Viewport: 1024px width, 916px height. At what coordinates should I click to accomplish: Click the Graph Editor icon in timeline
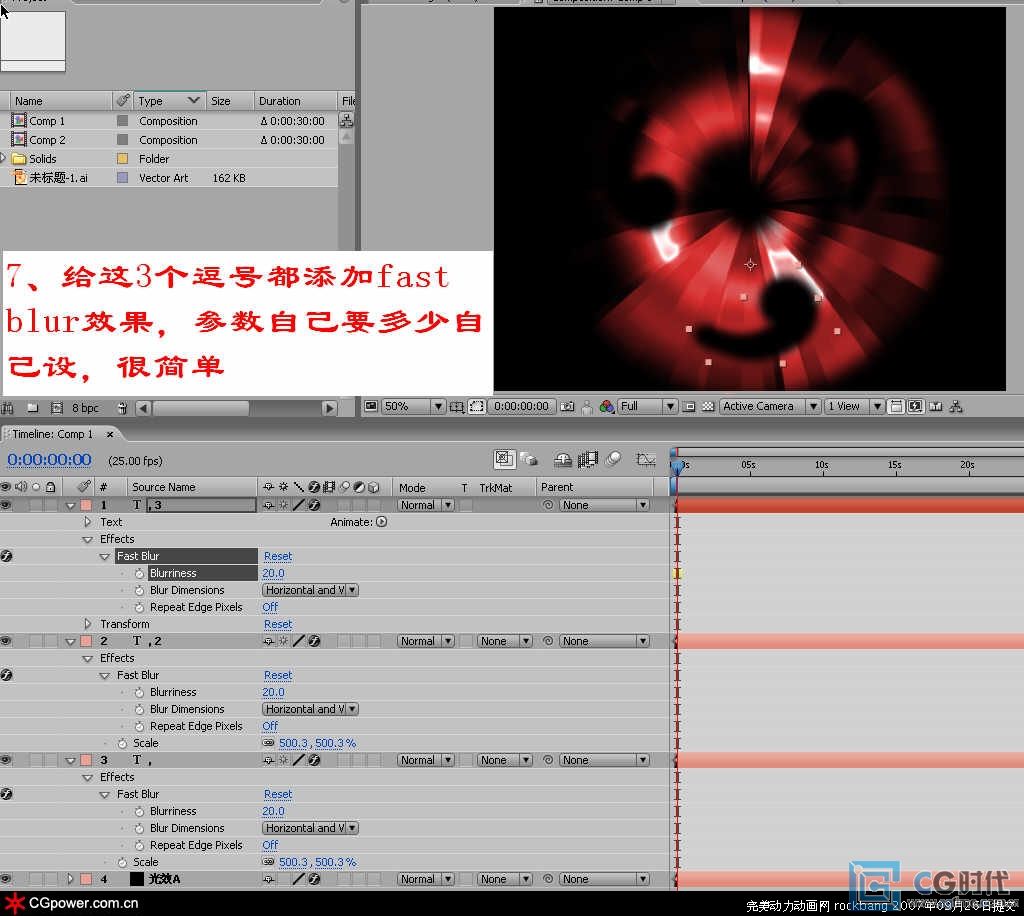coord(646,459)
